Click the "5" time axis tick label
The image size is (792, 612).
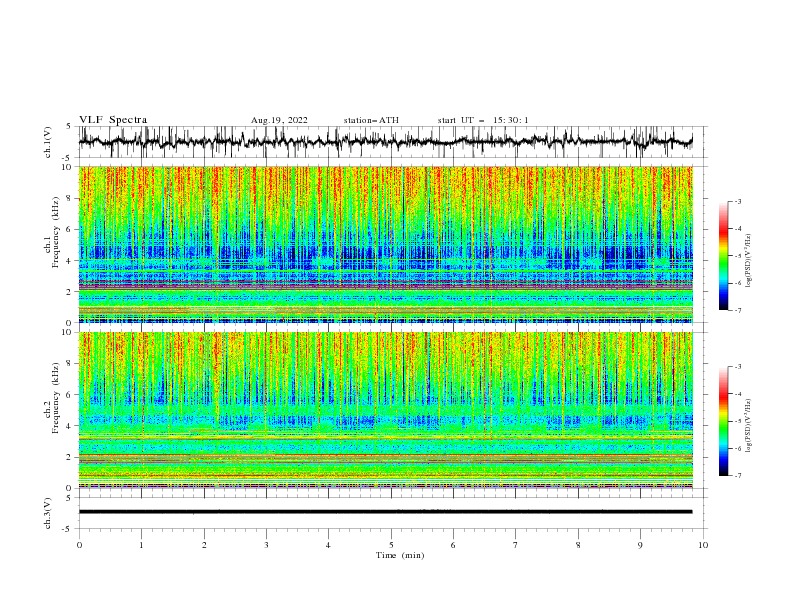click(391, 545)
